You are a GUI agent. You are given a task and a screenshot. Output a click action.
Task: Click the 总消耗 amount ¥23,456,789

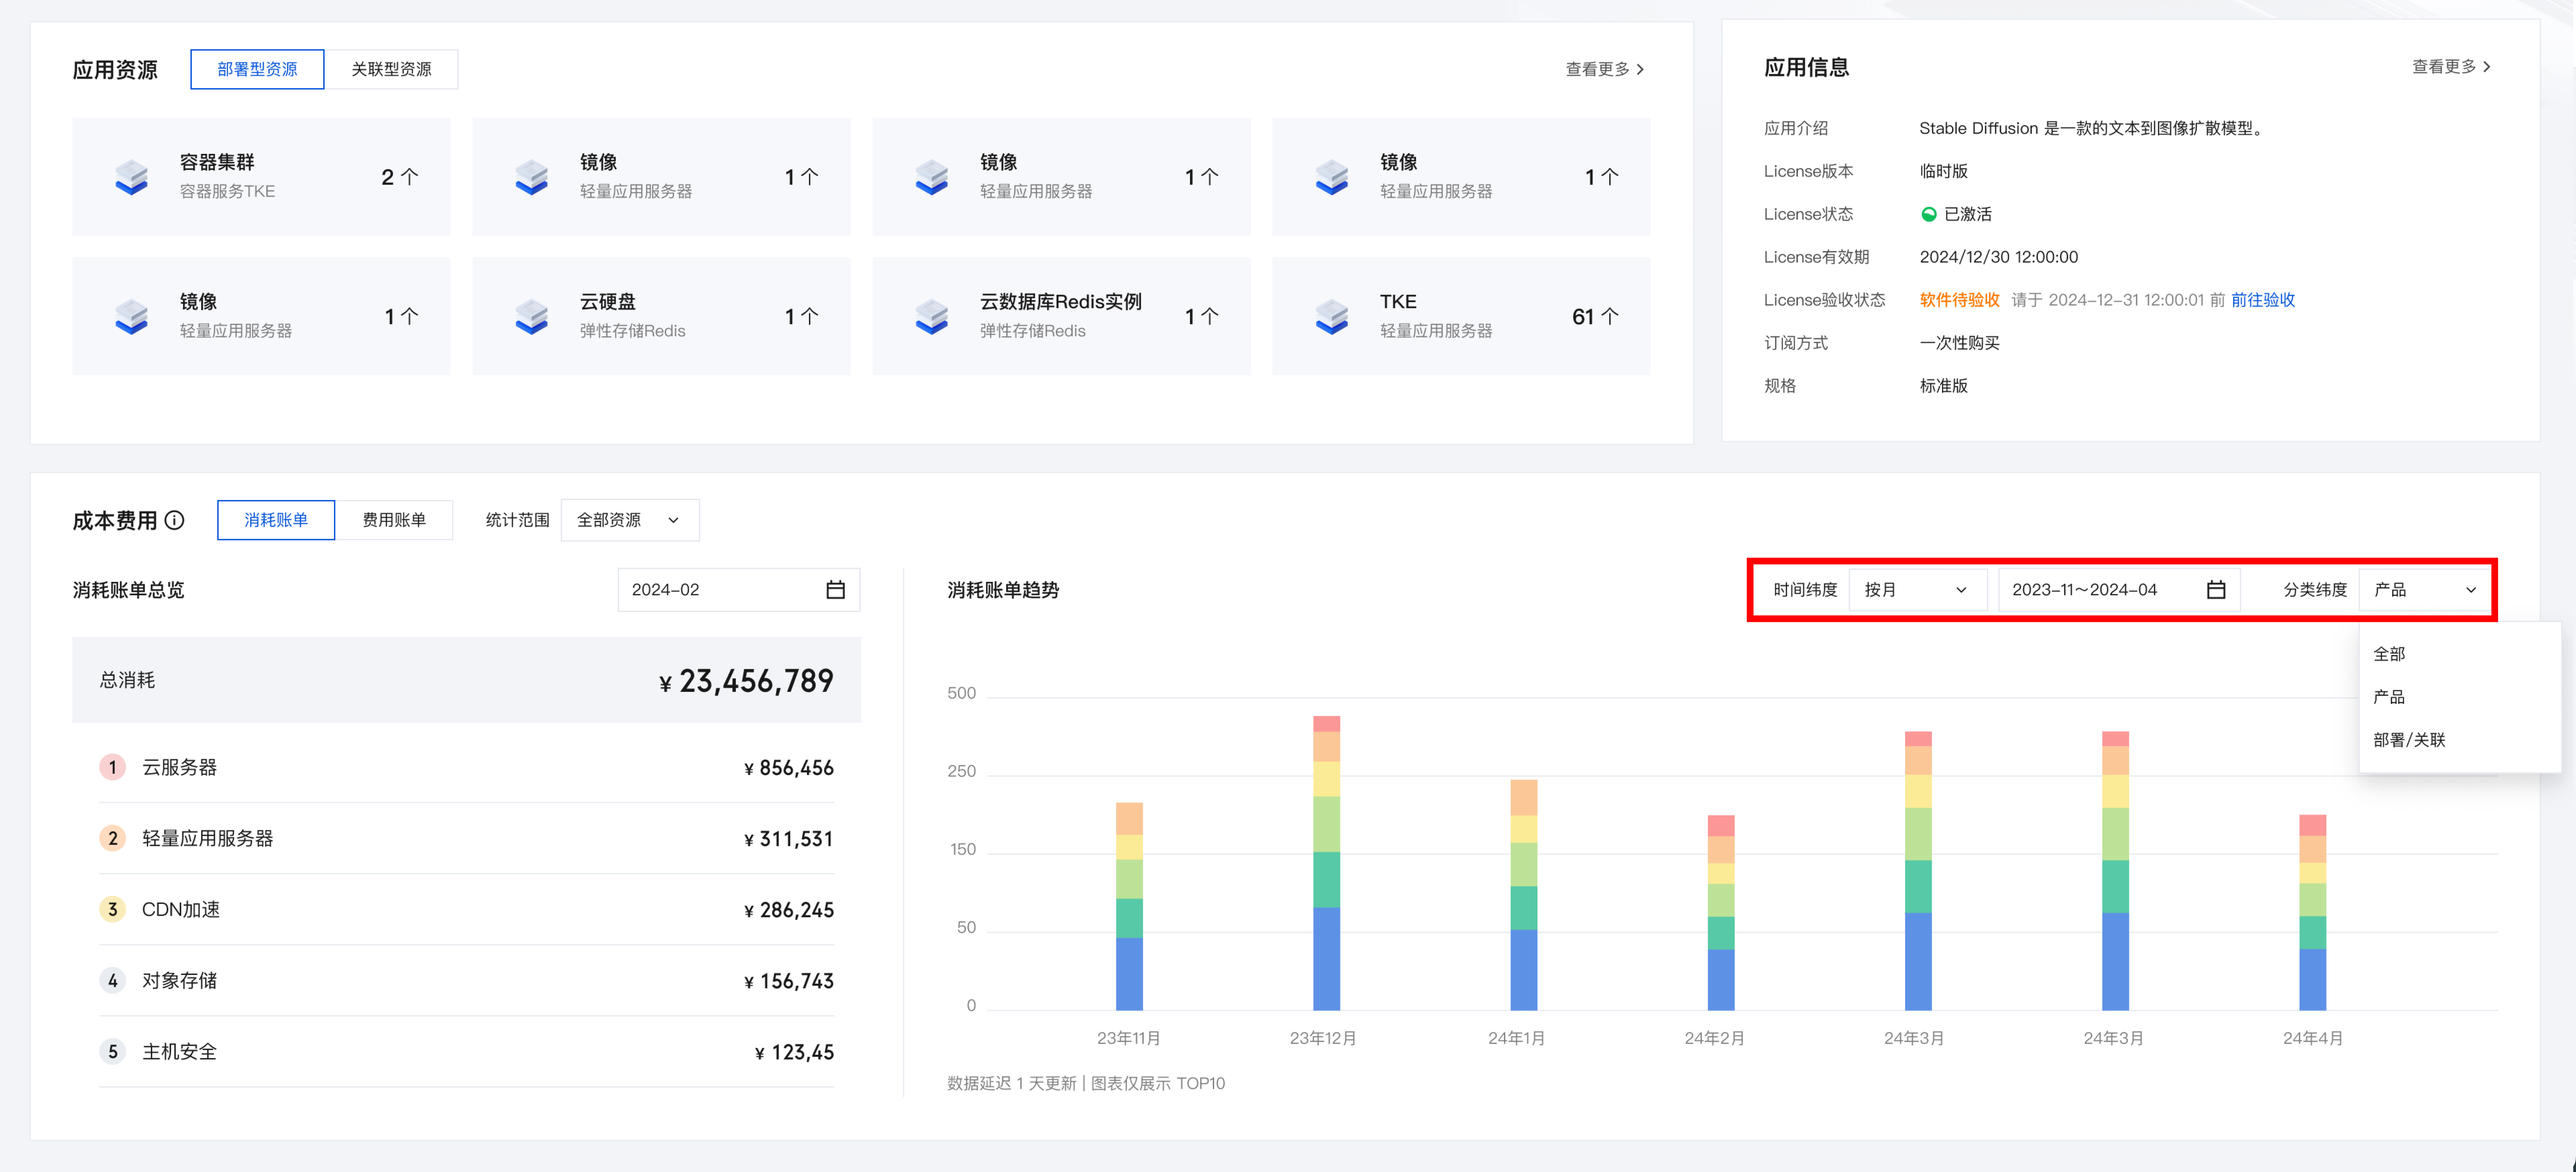coord(746,681)
